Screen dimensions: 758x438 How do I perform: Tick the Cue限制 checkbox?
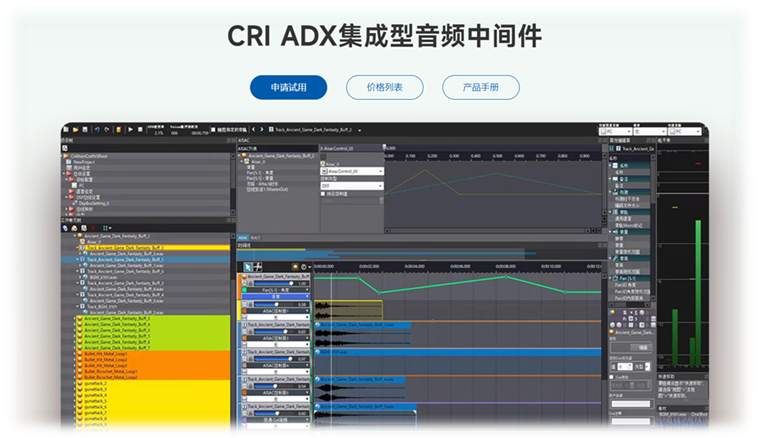pyautogui.click(x=612, y=377)
